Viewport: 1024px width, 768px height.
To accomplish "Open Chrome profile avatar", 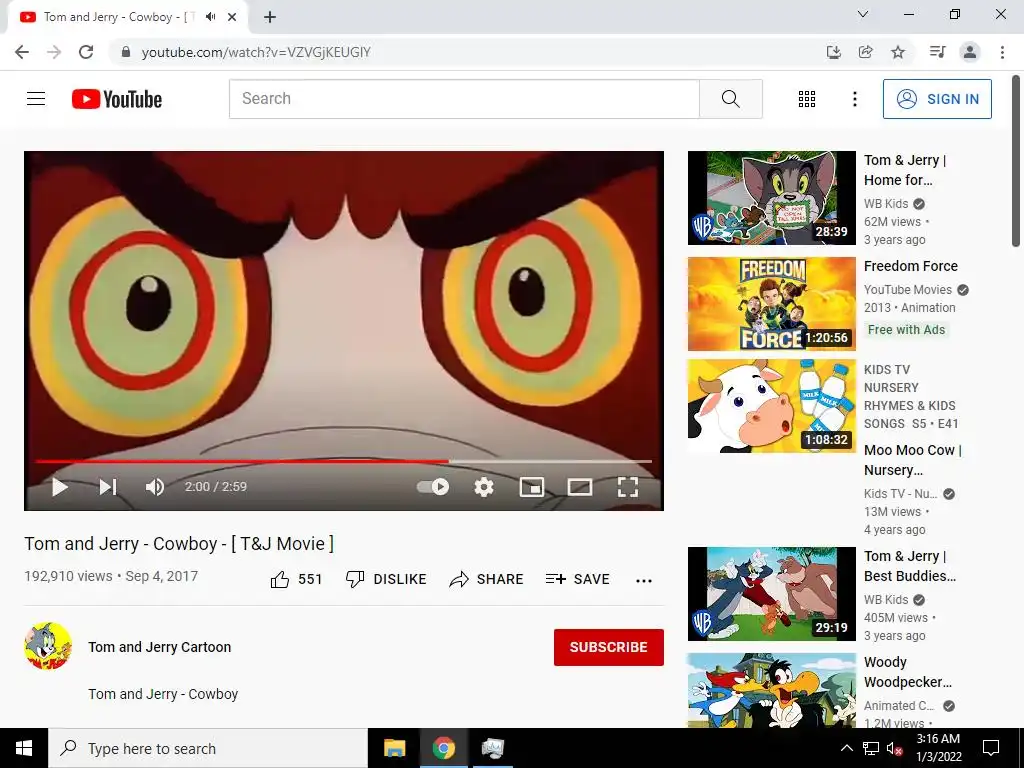I will [x=970, y=52].
